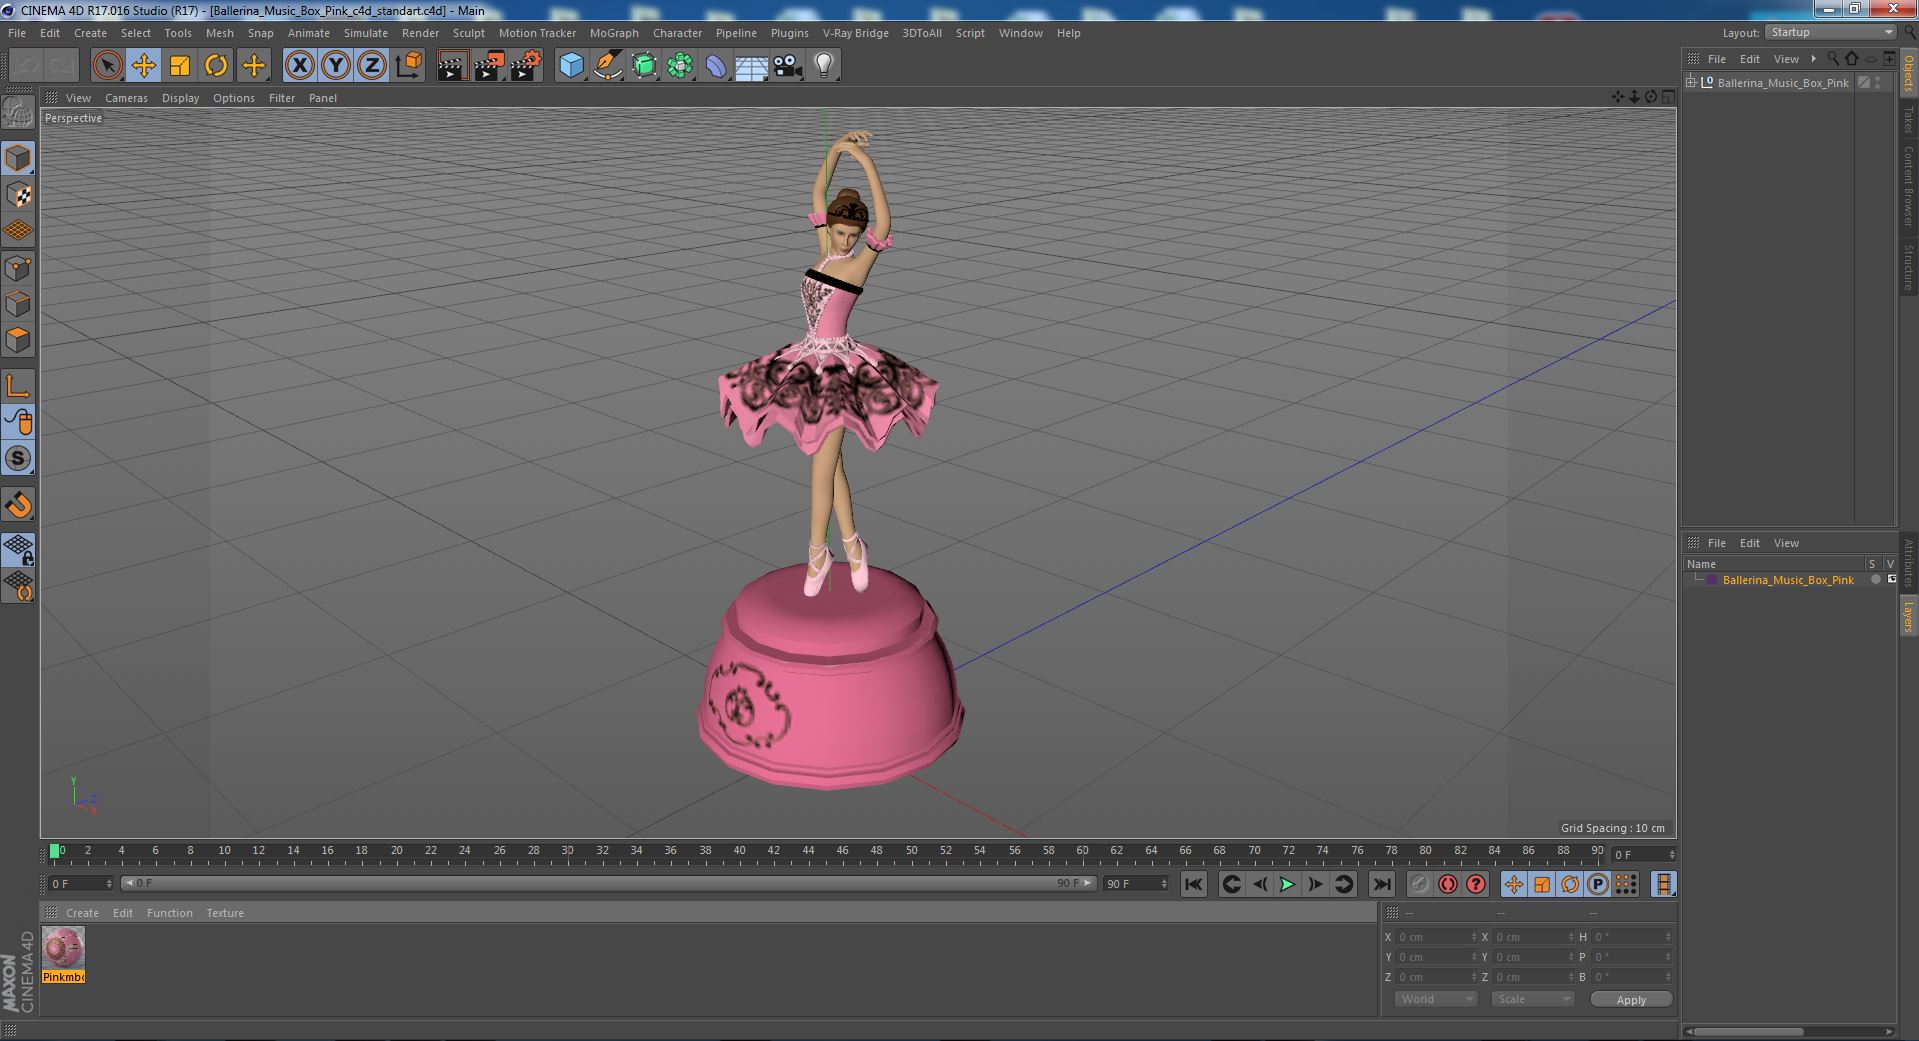Open the V-Ray Bridge menu
The width and height of the screenshot is (1919, 1041).
click(x=855, y=33)
